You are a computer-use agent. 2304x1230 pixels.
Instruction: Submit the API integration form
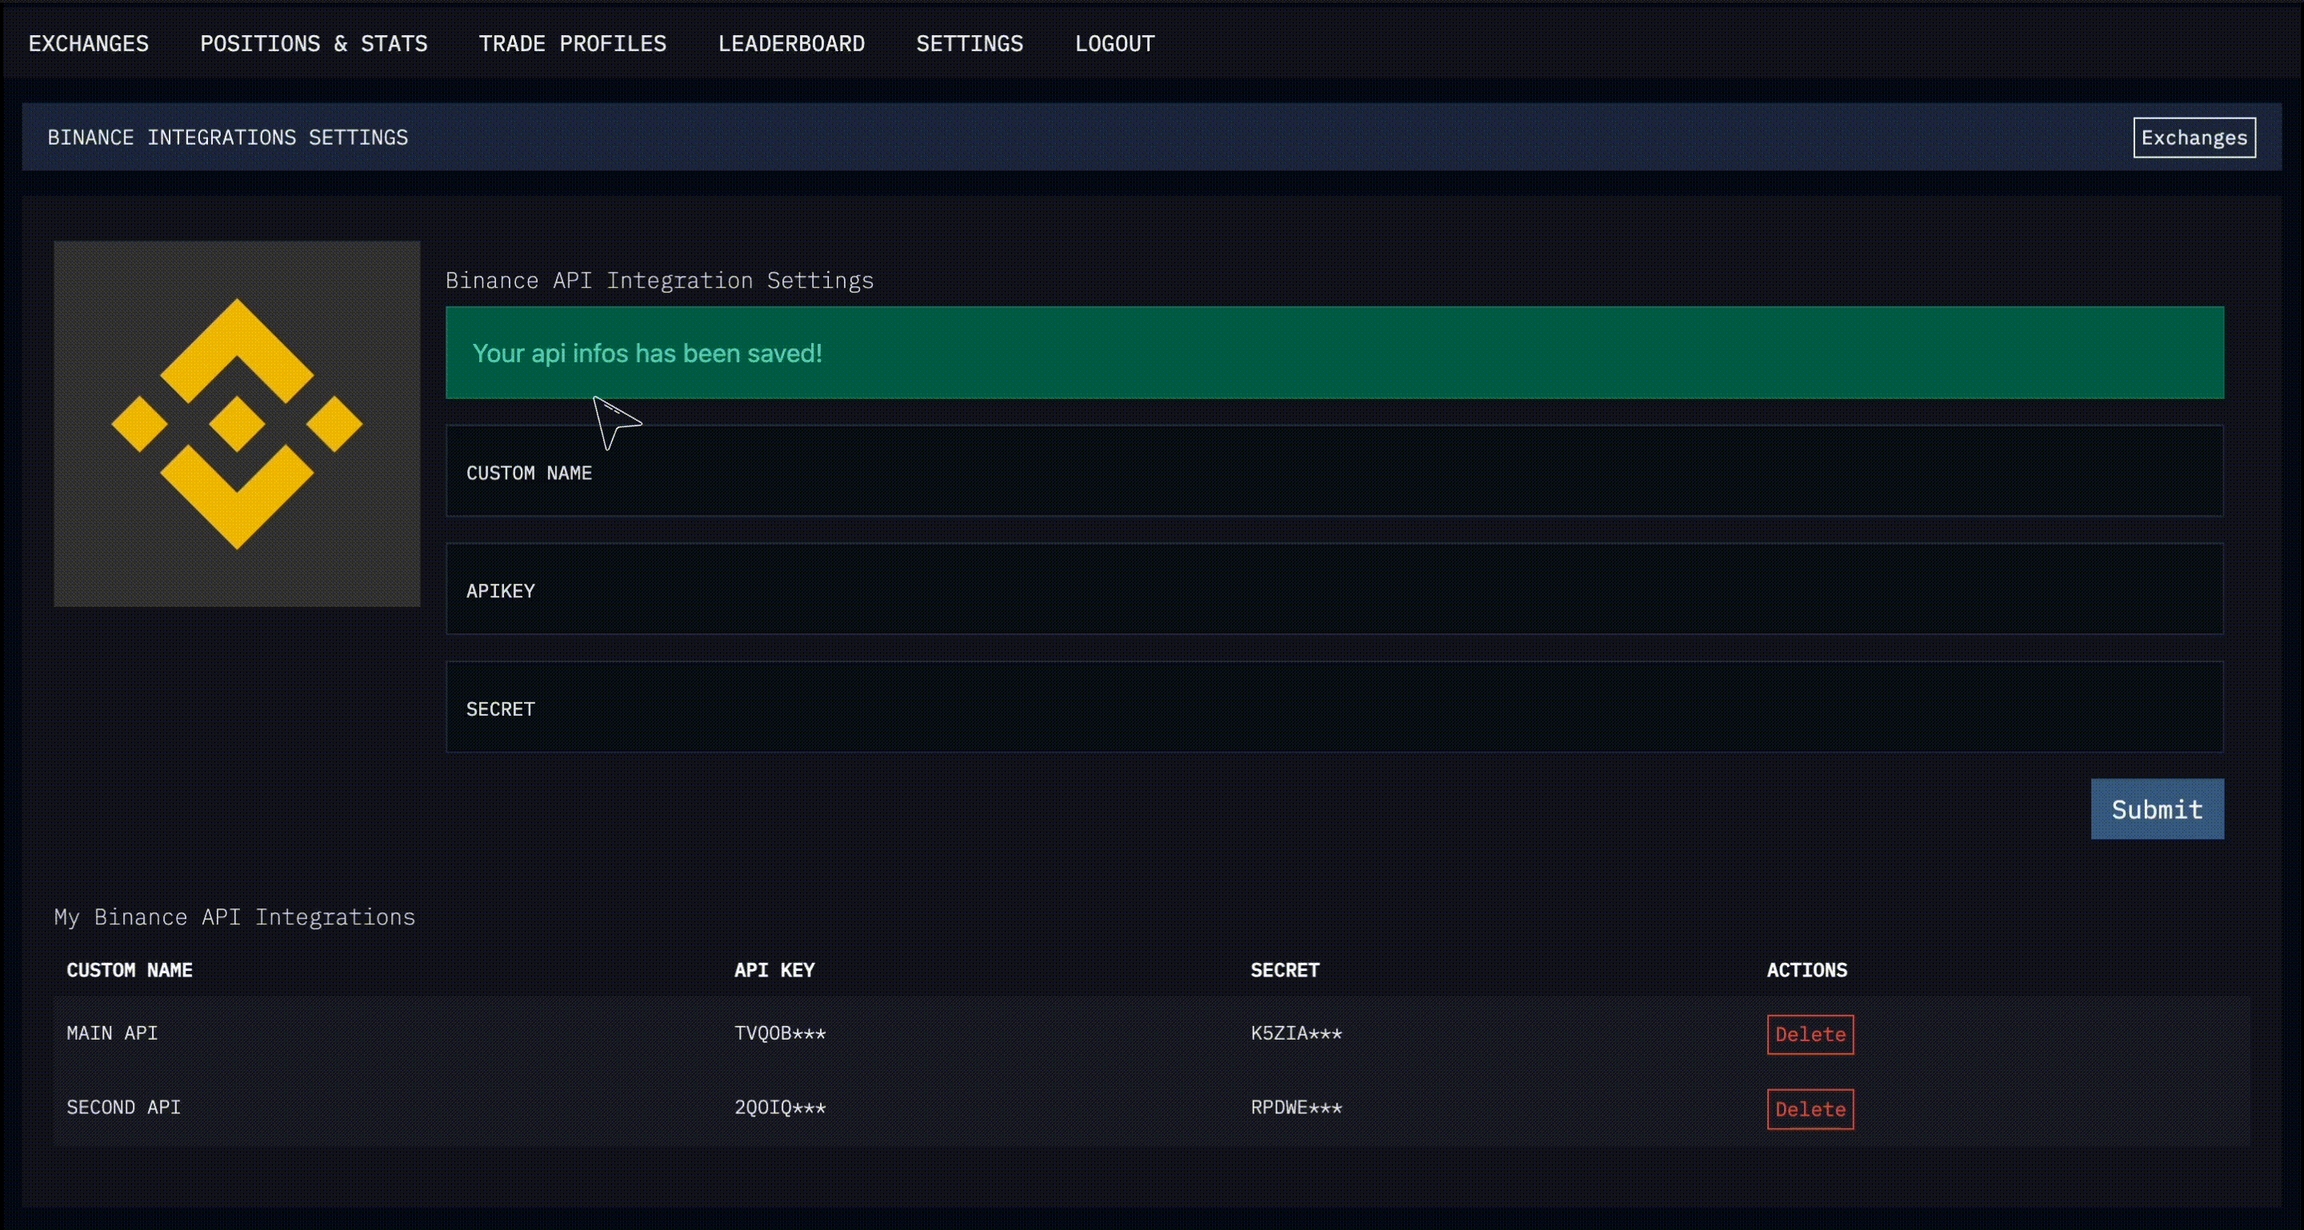(2156, 809)
